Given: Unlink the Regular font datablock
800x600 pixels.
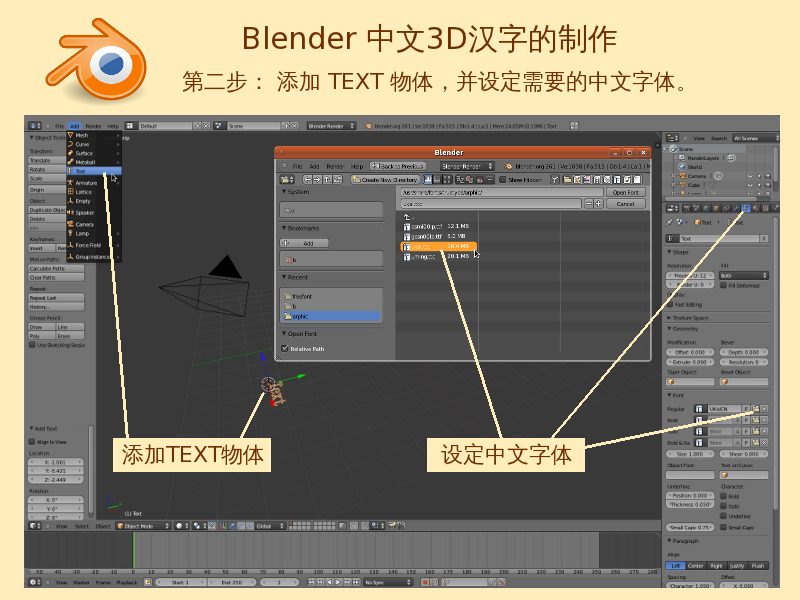Looking at the screenshot, I should [764, 409].
